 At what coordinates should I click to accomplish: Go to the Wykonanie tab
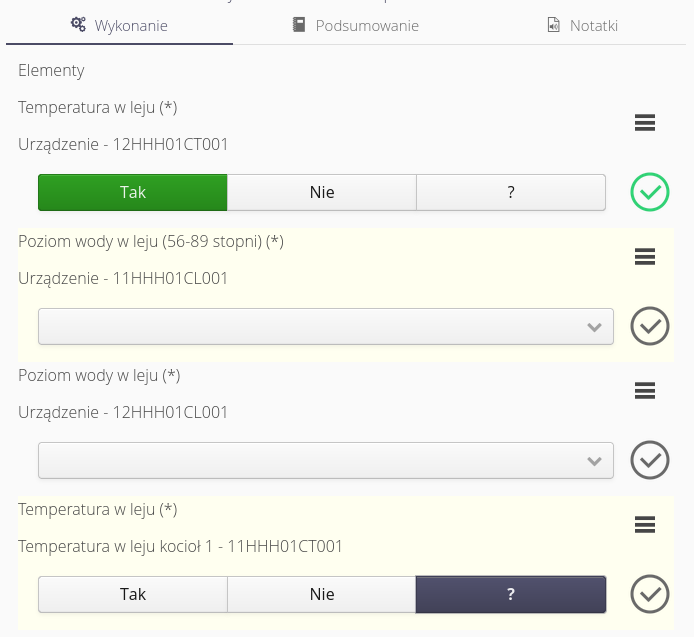[x=119, y=26]
